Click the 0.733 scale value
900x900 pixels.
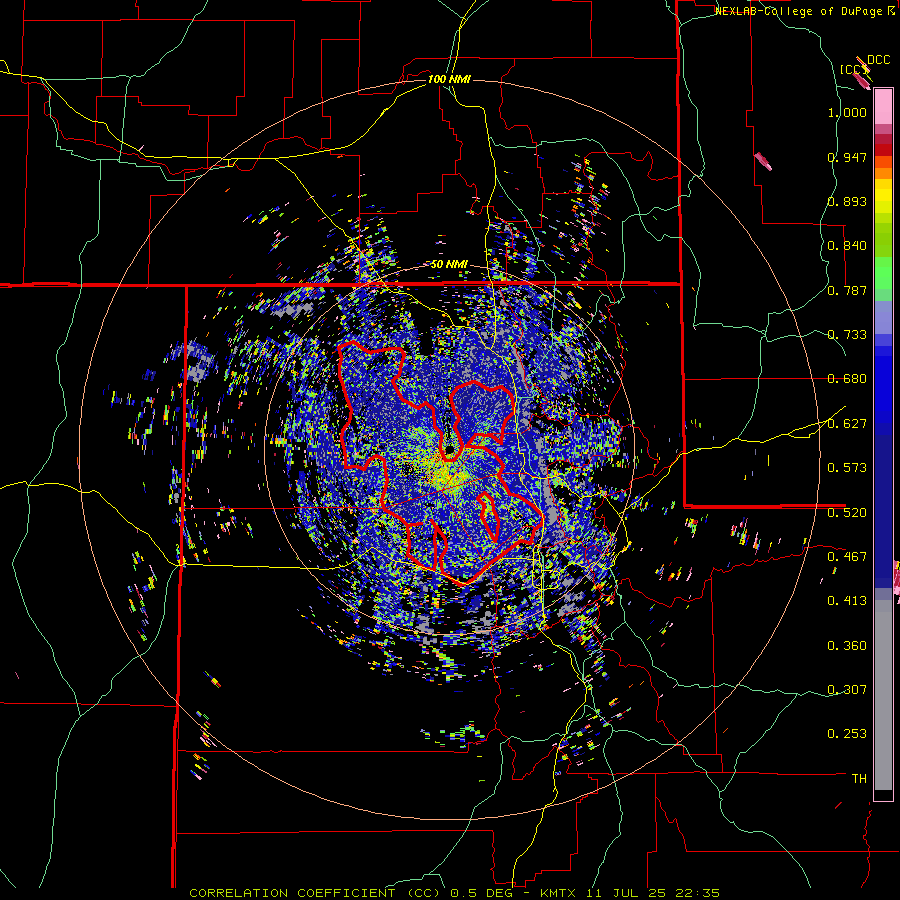(847, 335)
